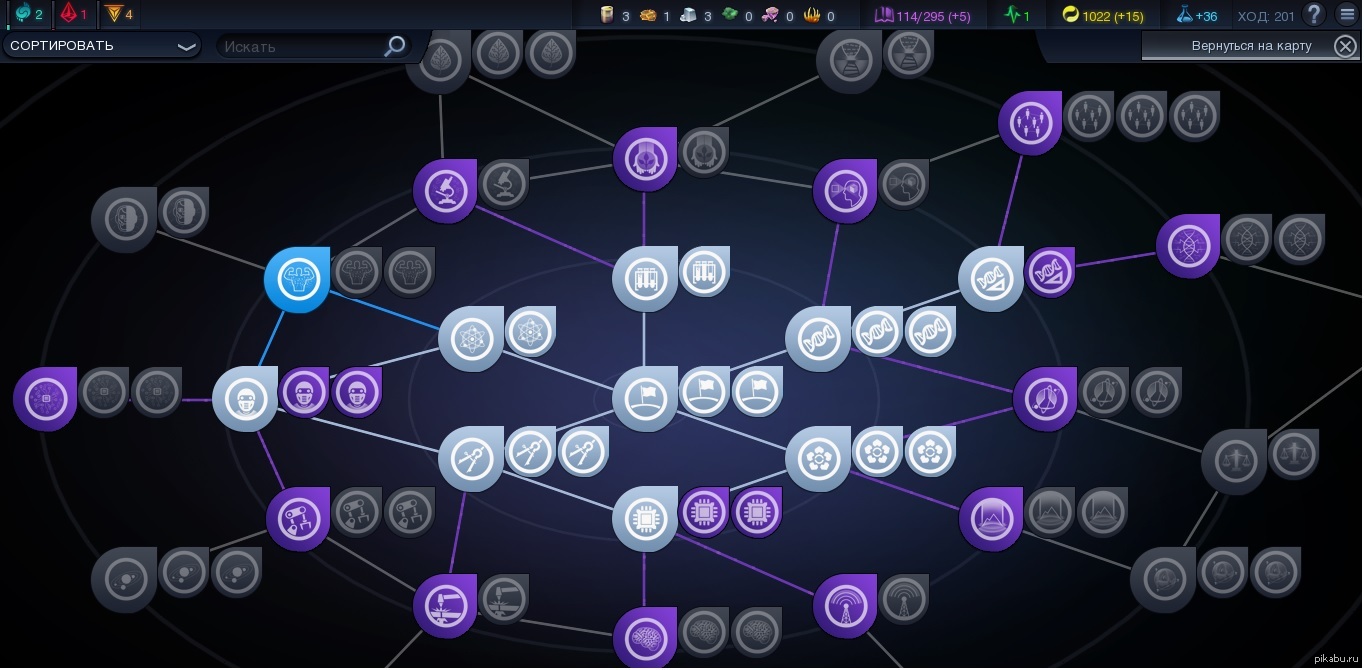Select the central flag dome tech node
1364x670 pixels.
coord(645,398)
